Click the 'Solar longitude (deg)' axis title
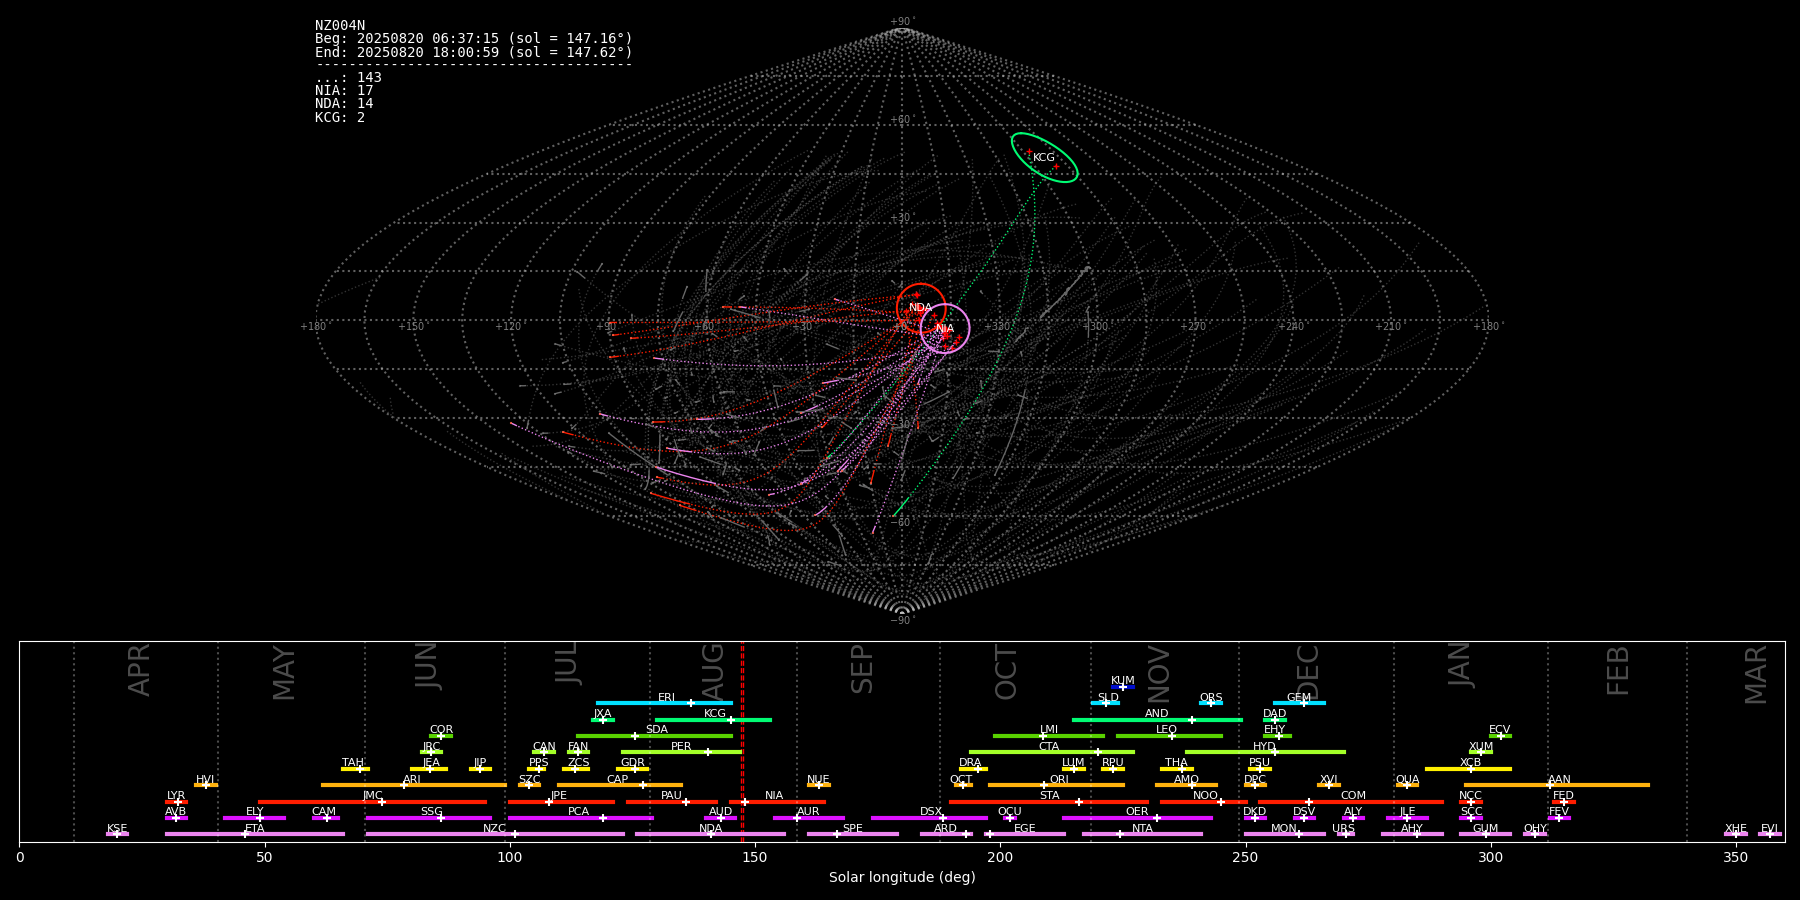This screenshot has width=1800, height=900. [x=902, y=877]
